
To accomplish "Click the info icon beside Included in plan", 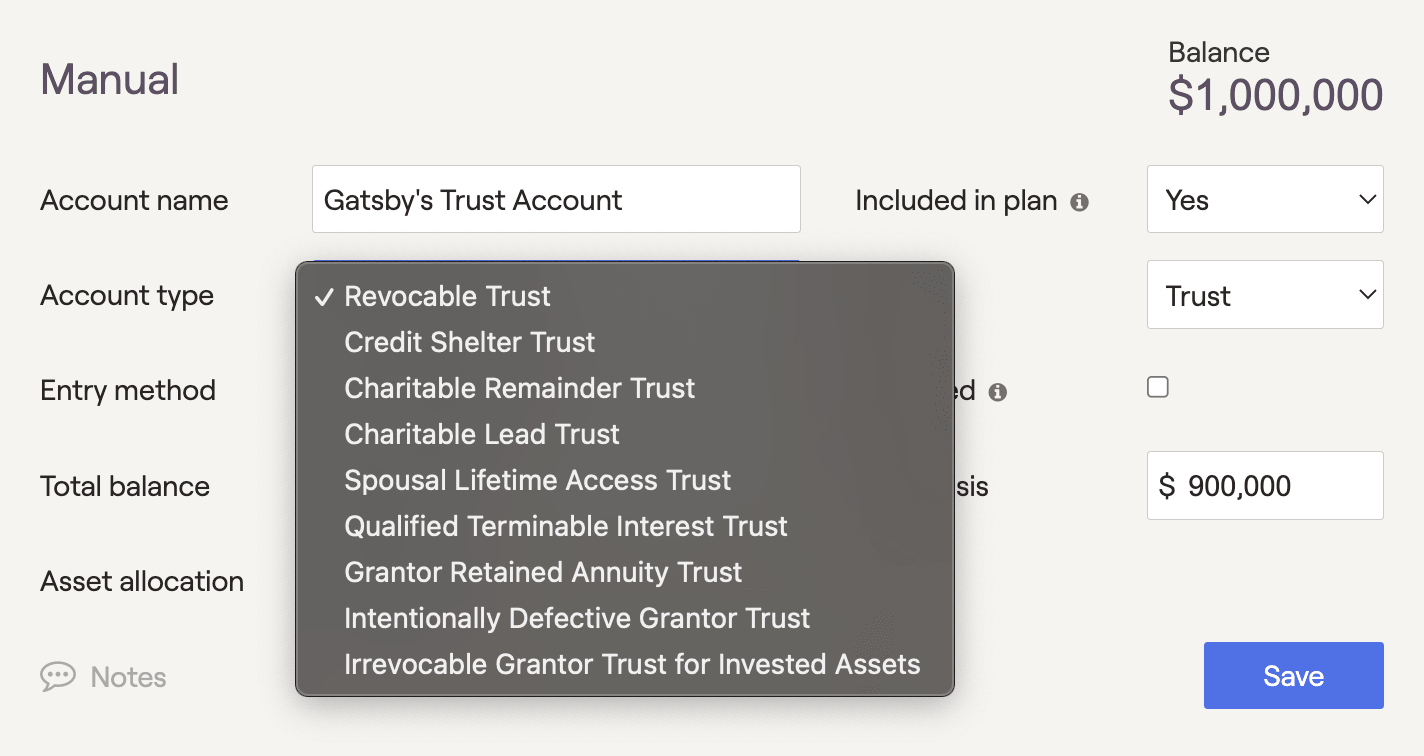I will [x=1079, y=202].
